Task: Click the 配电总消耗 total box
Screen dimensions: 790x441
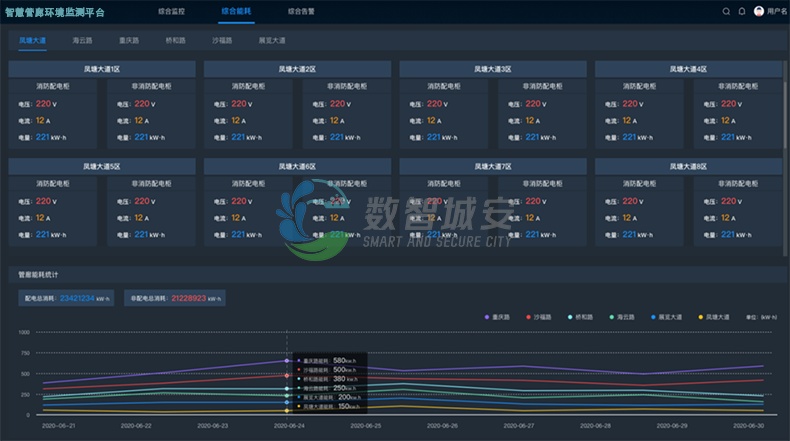Action: 66,298
